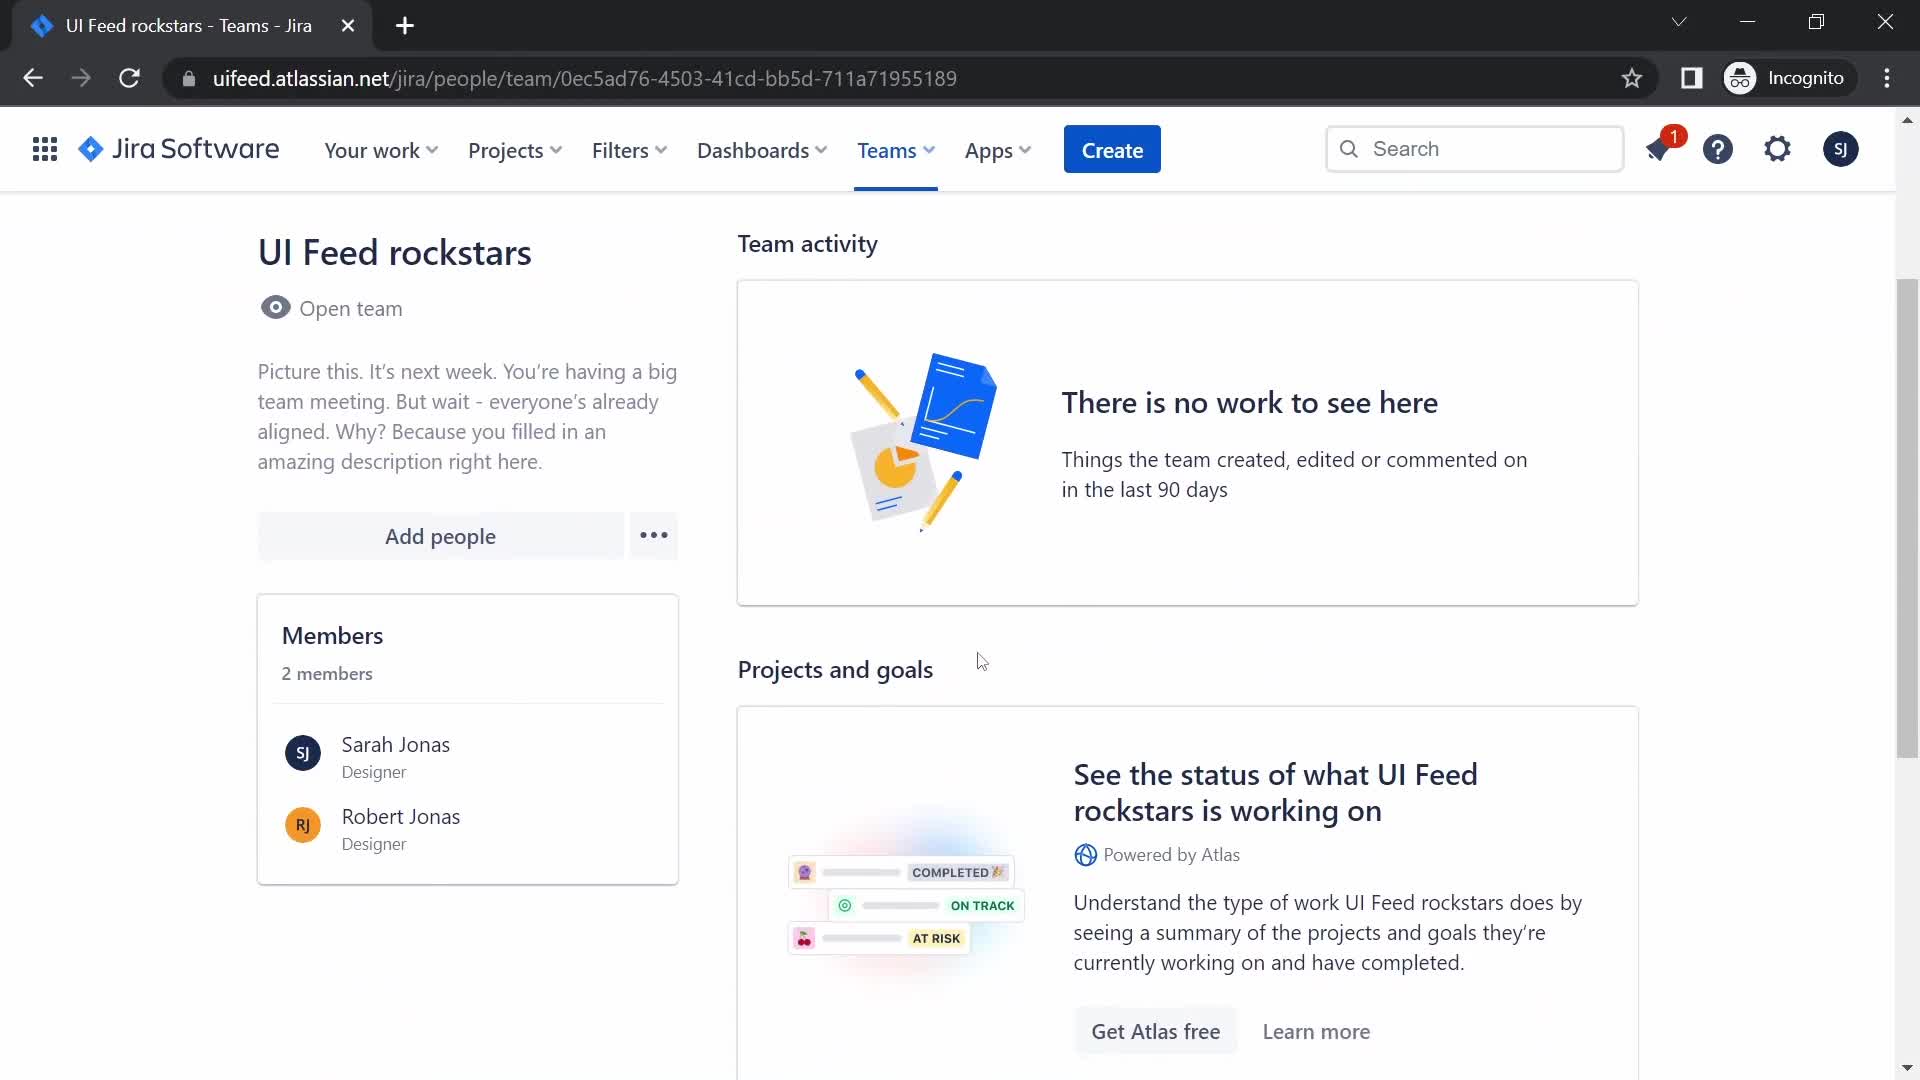Open the Filters navigation menu
Image resolution: width=1920 pixels, height=1080 pixels.
[628, 149]
